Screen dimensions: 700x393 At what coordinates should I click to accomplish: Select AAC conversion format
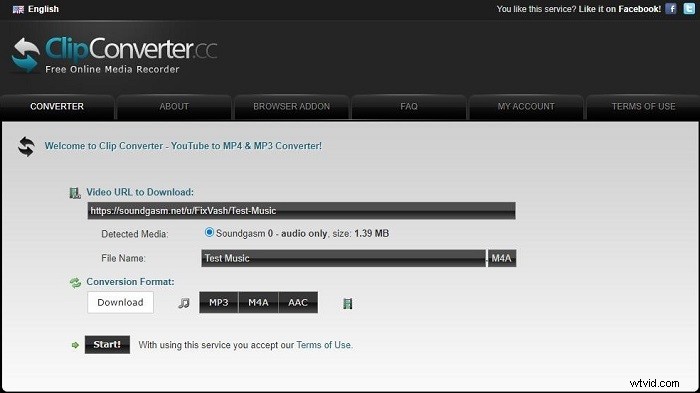[298, 302]
